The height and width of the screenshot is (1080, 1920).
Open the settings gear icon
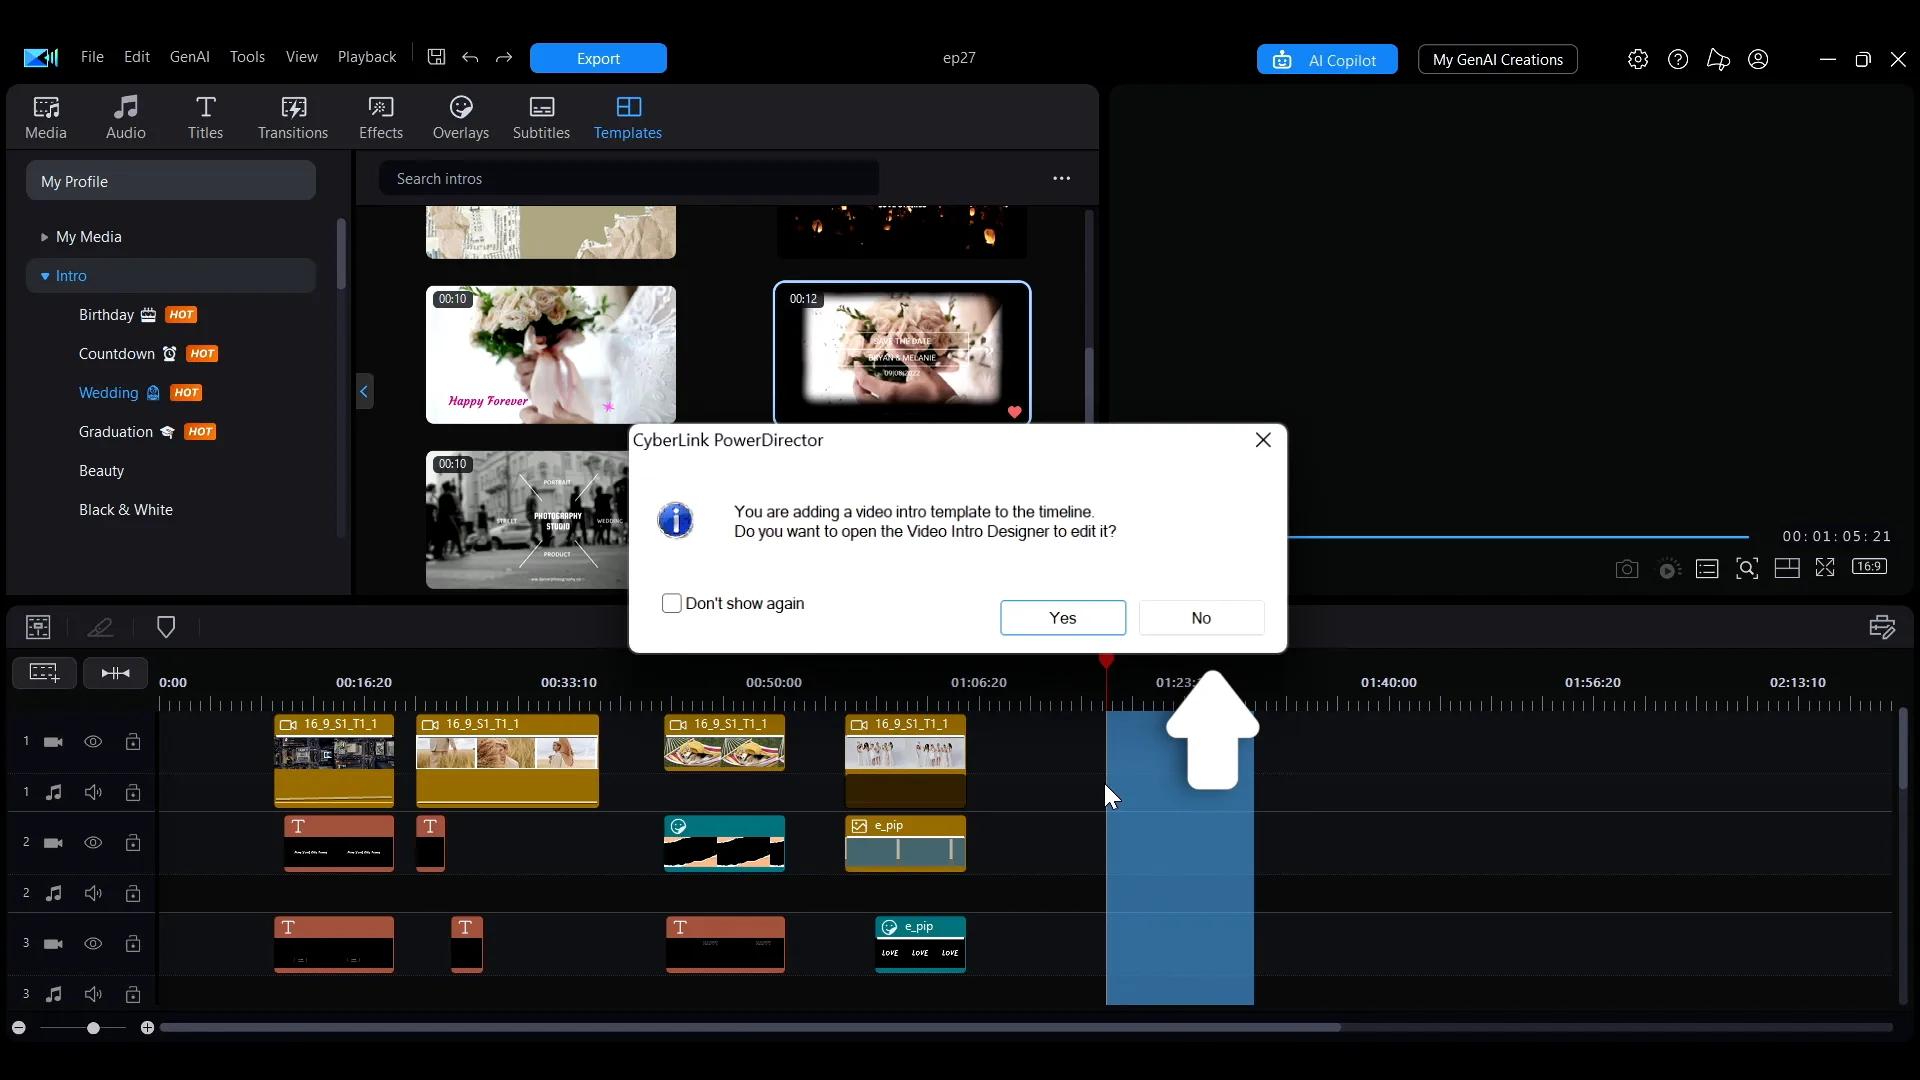point(1638,59)
